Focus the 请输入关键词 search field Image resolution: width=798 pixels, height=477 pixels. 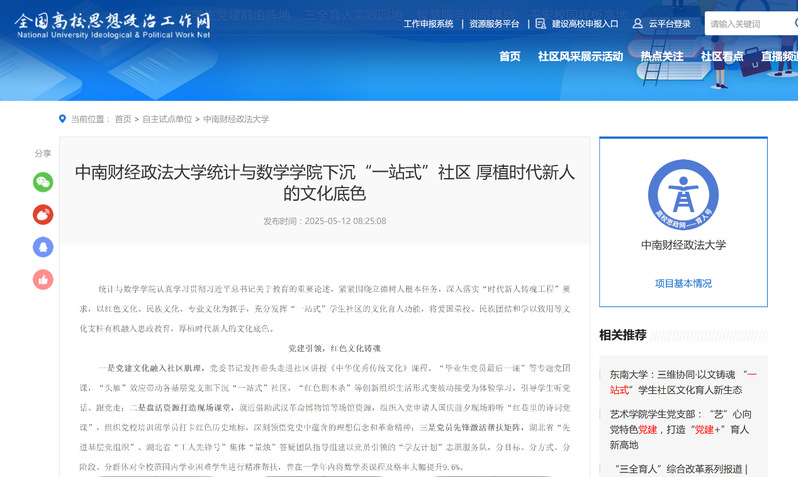750,23
